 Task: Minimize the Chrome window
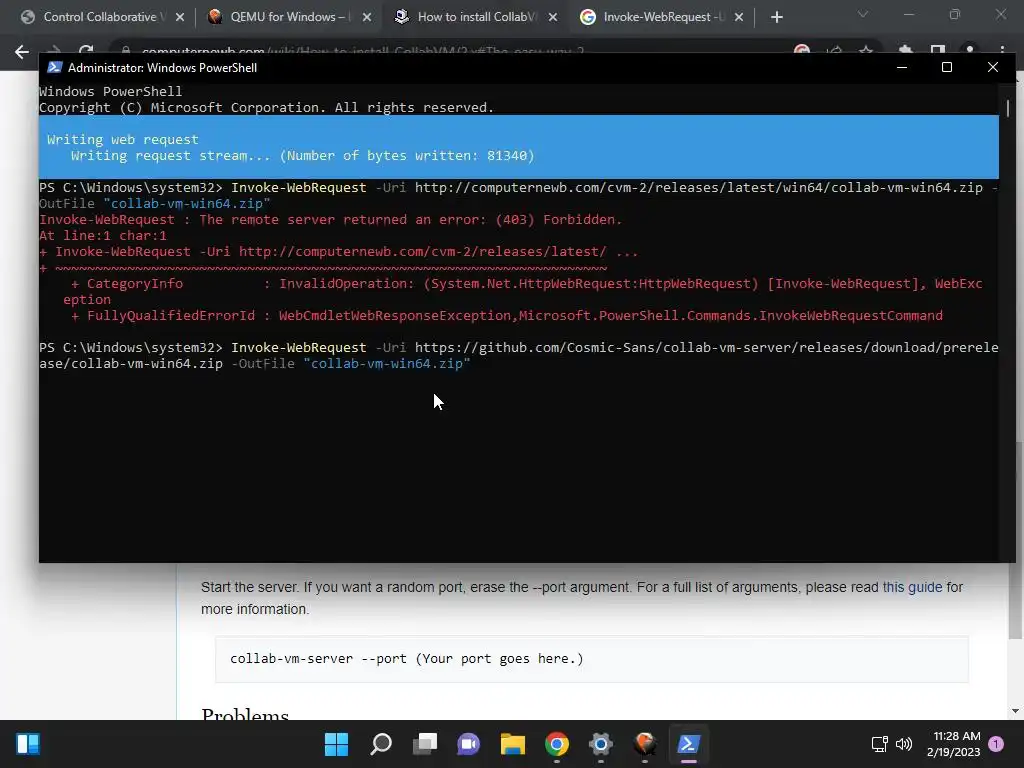(x=908, y=14)
